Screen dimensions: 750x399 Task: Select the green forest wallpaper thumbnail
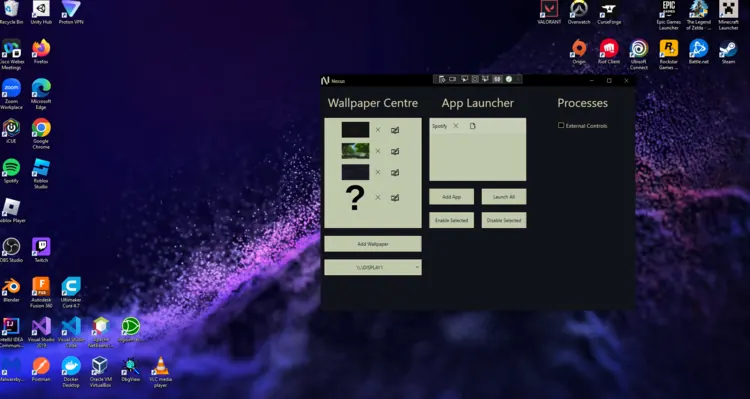(x=355, y=151)
